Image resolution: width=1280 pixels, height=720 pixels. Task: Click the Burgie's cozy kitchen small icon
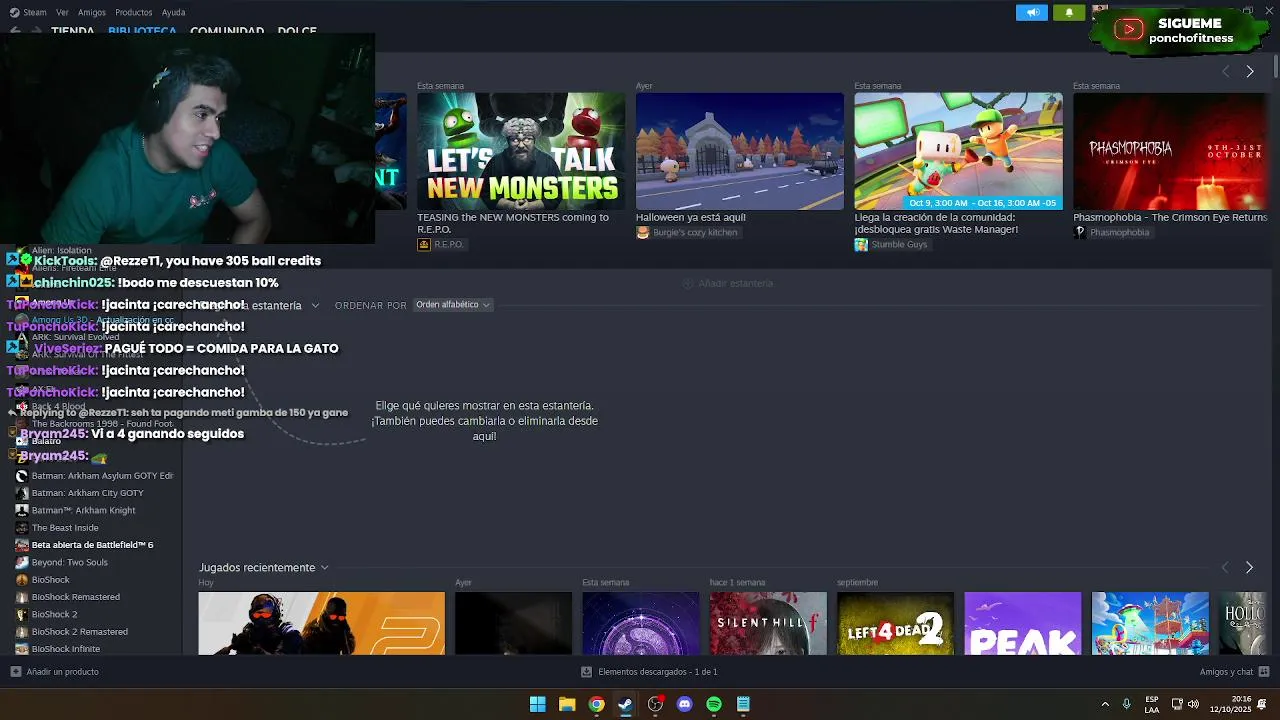coord(643,232)
